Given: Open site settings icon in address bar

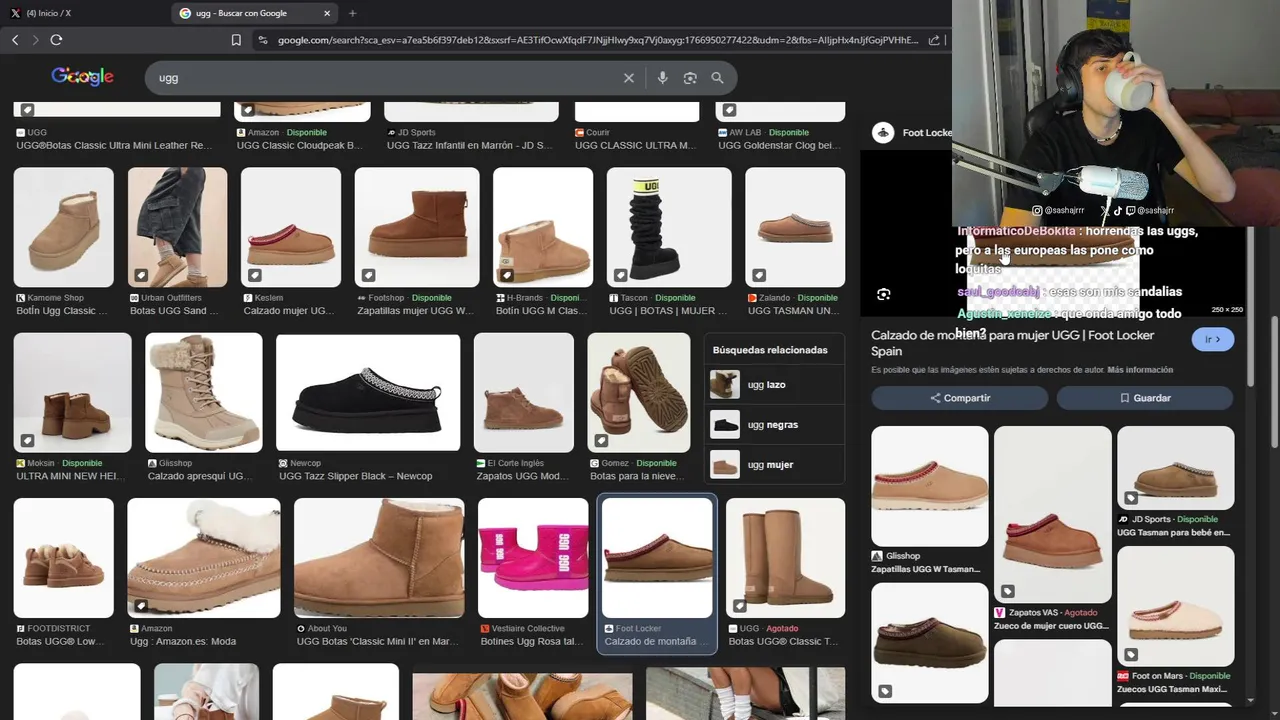Looking at the screenshot, I should 262,40.
